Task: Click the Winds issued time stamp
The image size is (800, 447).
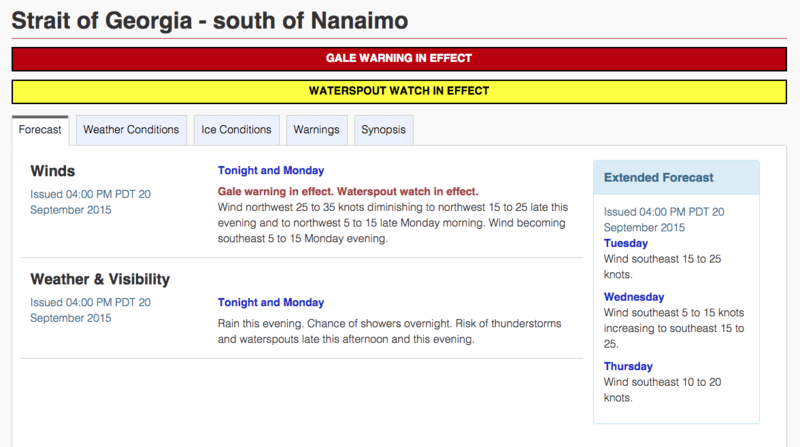Action: pyautogui.click(x=90, y=202)
